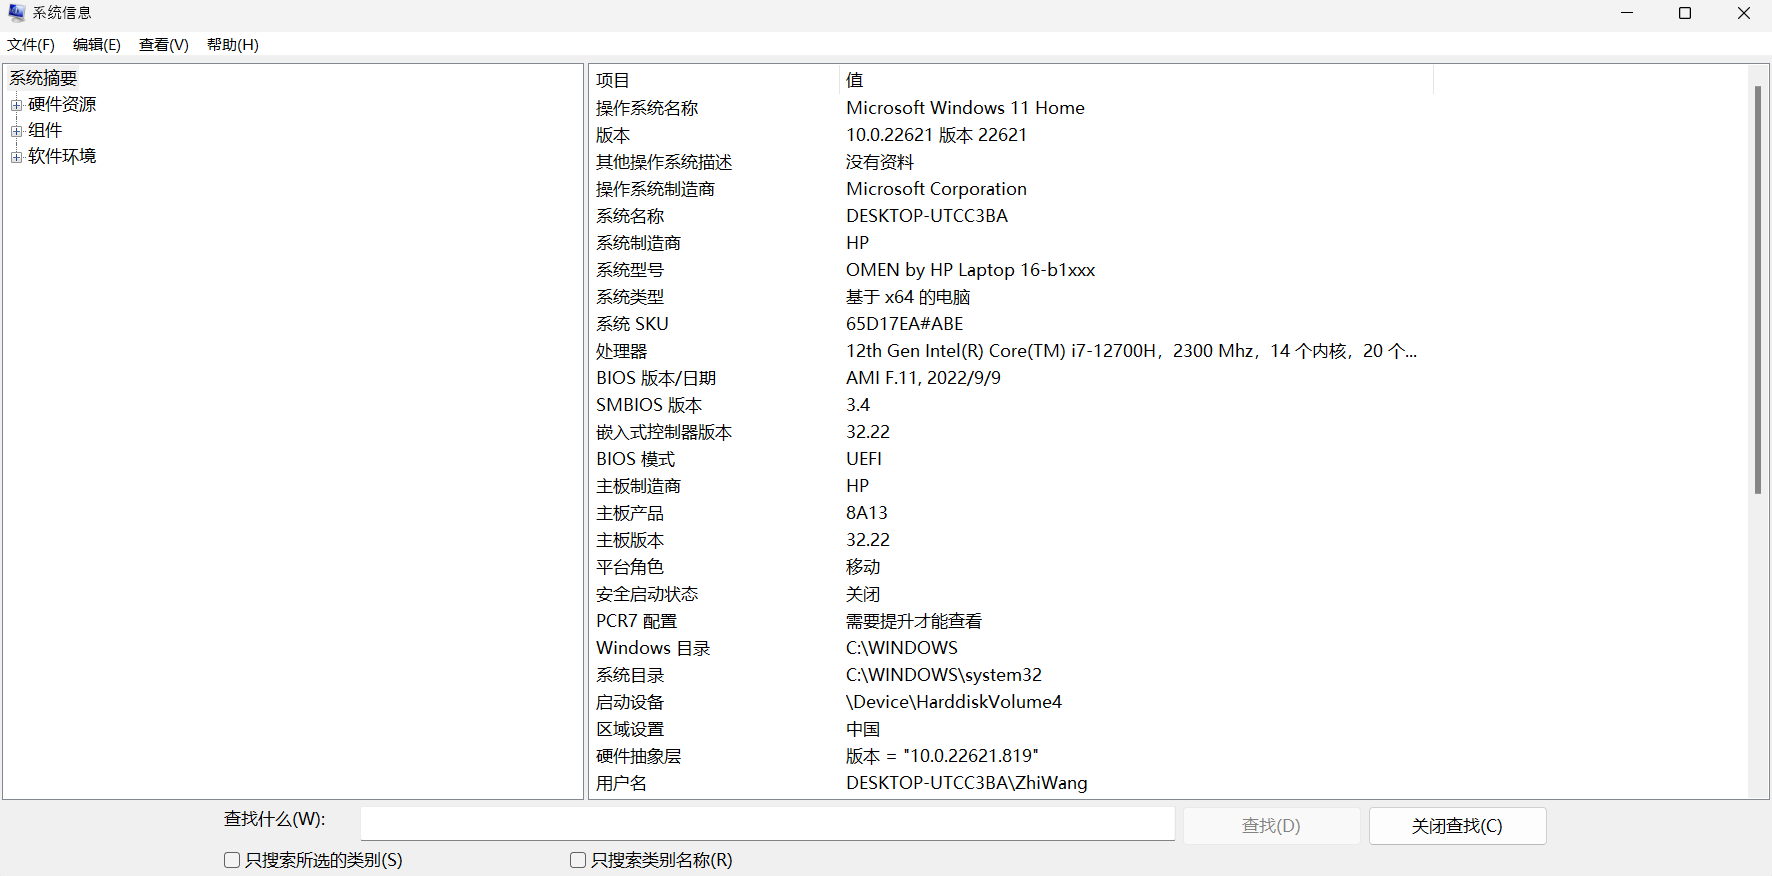
Task: Expand the 组件 tree node
Action: (x=16, y=131)
